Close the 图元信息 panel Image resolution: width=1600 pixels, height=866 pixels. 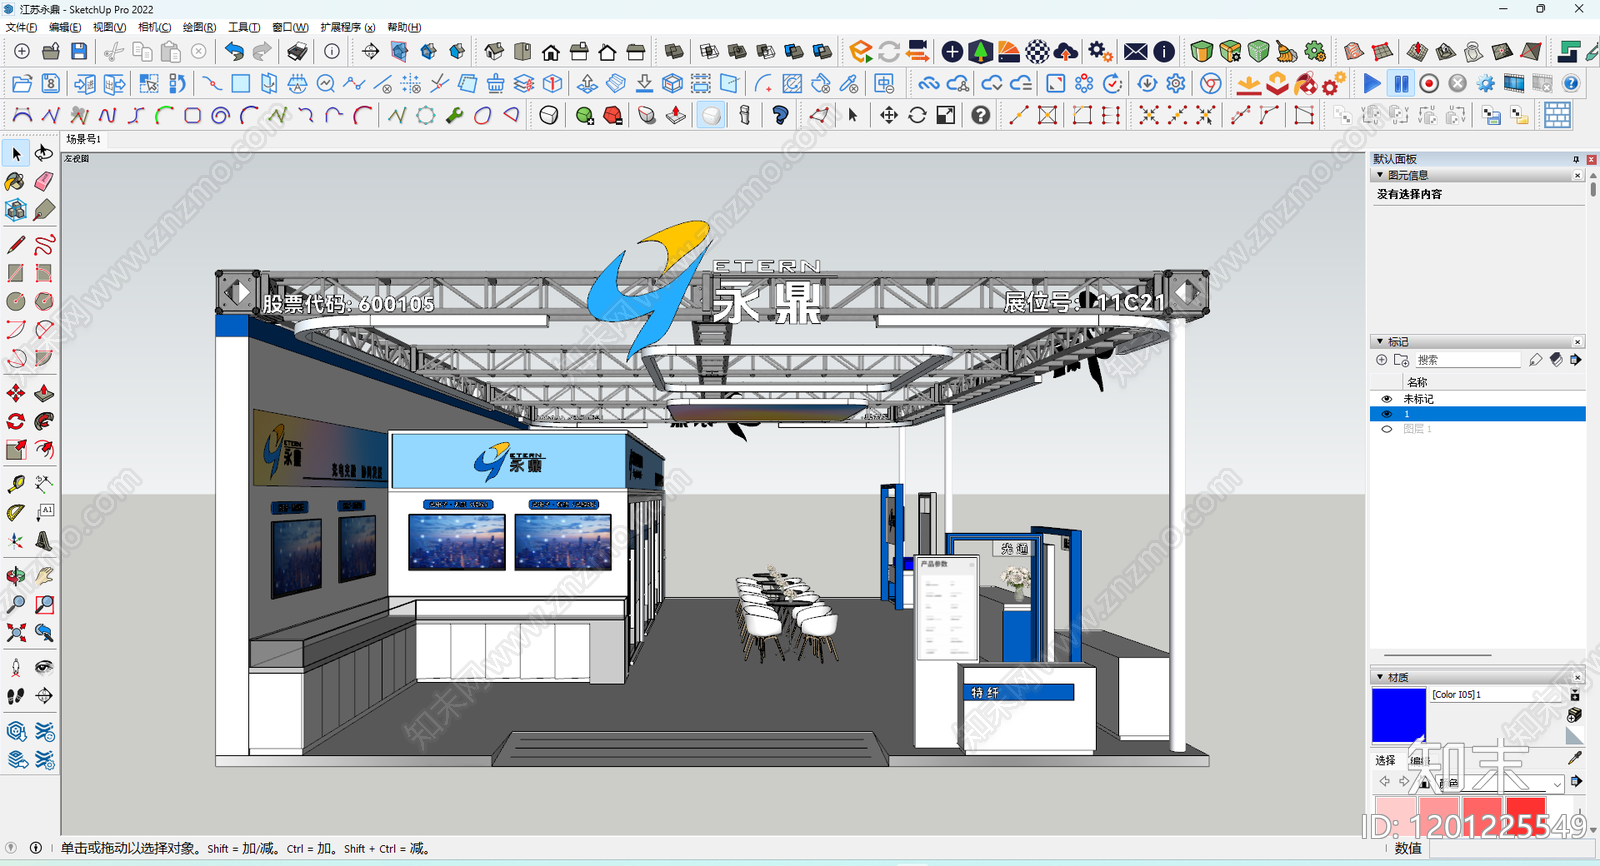click(x=1578, y=175)
